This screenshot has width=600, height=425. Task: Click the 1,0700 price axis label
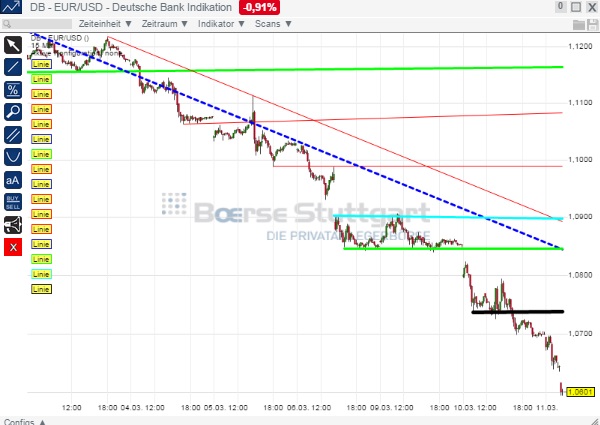click(580, 334)
